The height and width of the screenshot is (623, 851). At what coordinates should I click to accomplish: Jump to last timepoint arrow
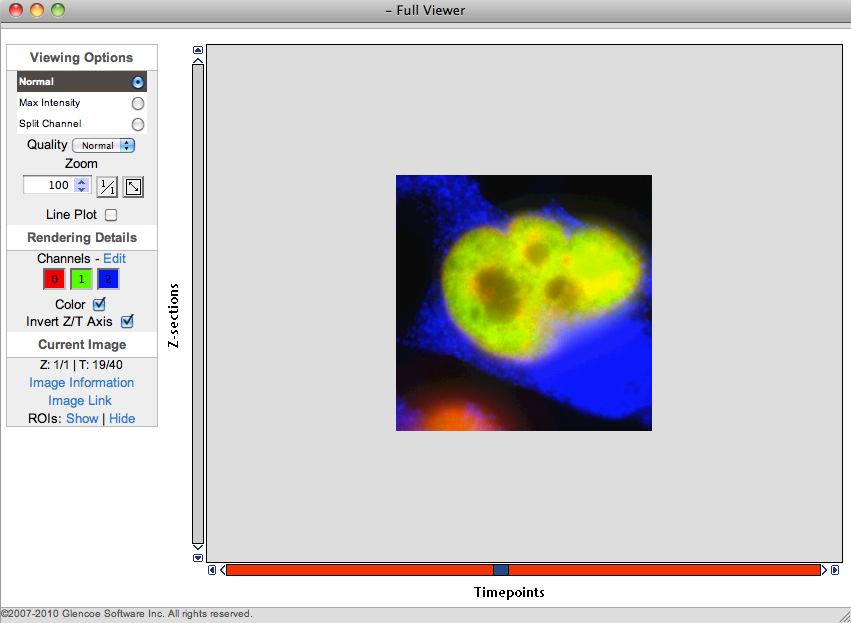click(835, 570)
